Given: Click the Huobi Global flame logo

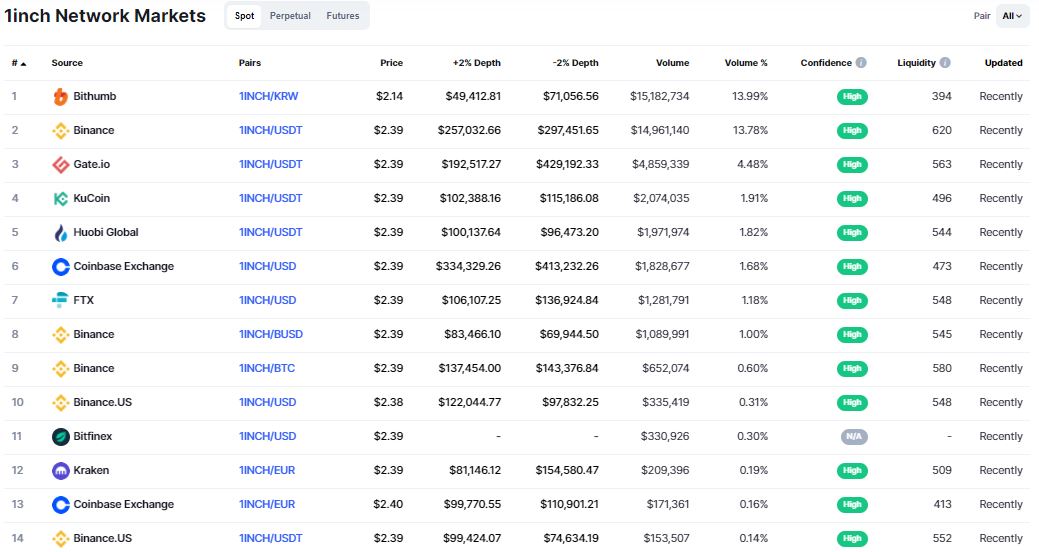Looking at the screenshot, I should click(x=60, y=233).
